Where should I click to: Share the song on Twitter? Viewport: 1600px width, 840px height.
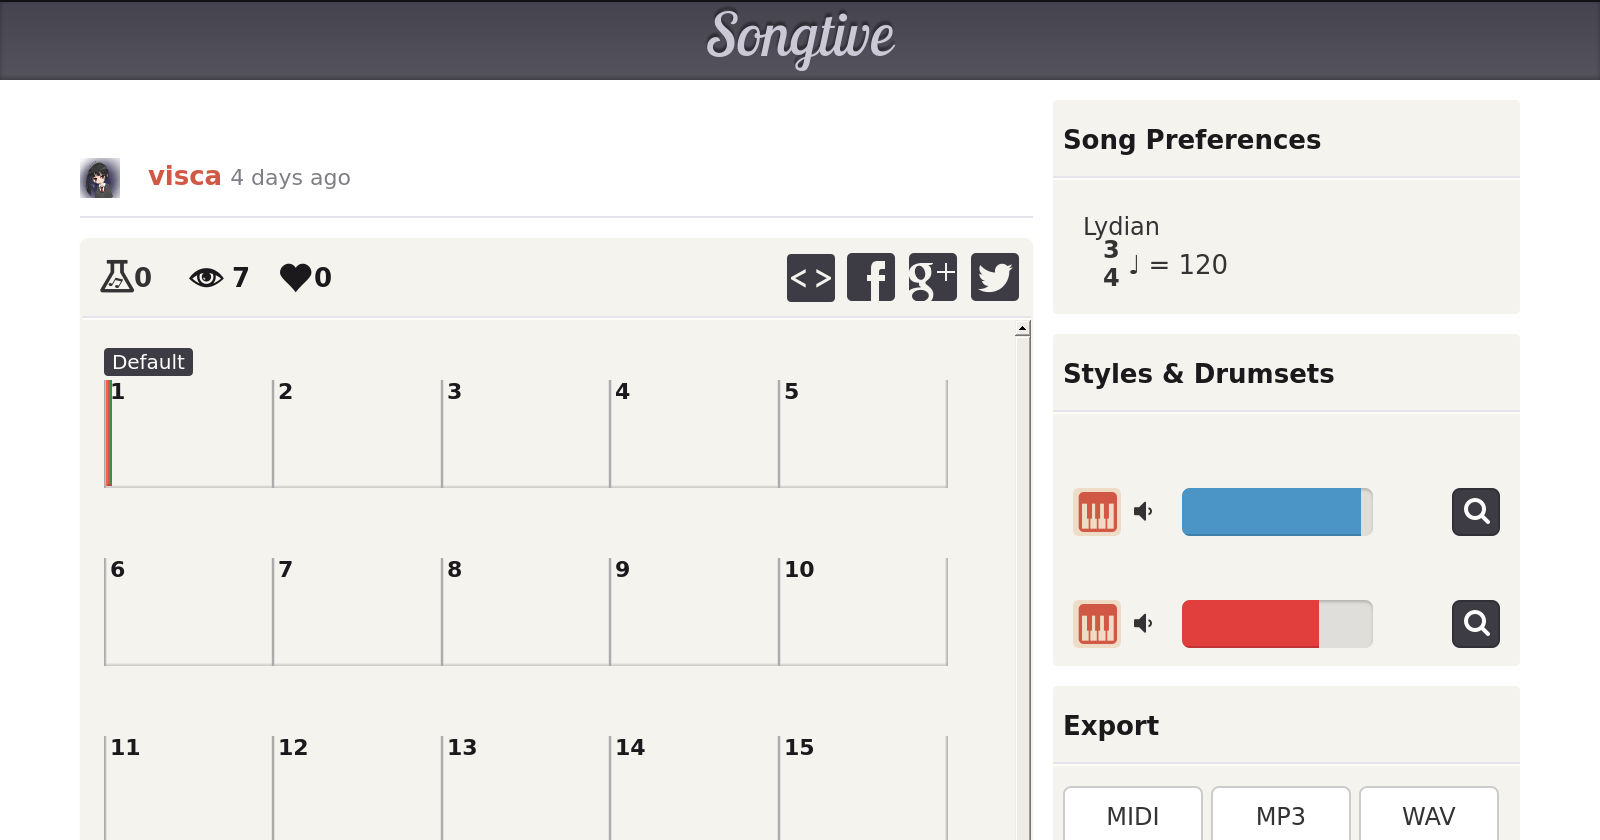click(x=995, y=277)
